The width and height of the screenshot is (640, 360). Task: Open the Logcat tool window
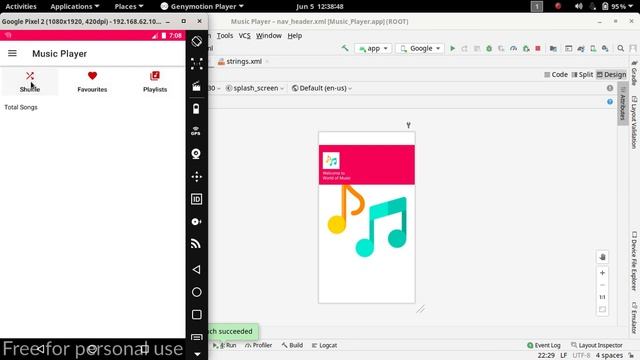[324, 345]
